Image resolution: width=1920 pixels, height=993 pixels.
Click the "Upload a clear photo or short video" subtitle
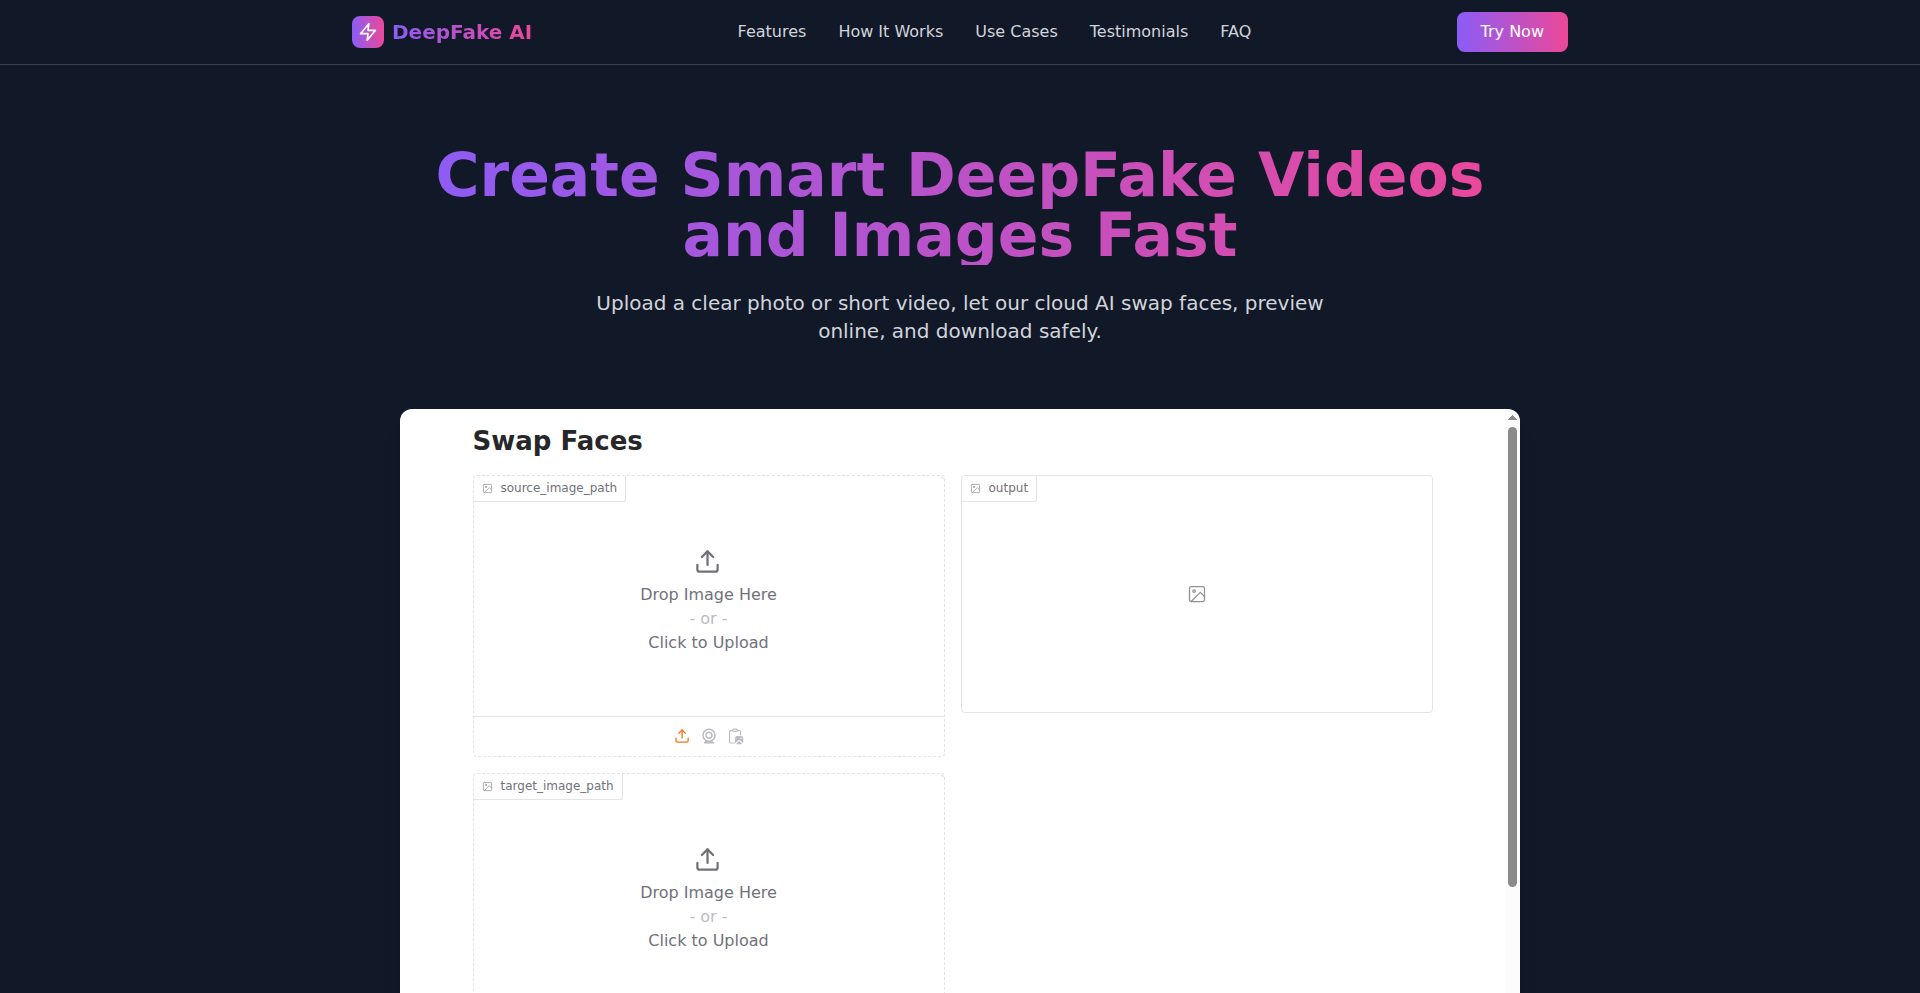click(960, 317)
